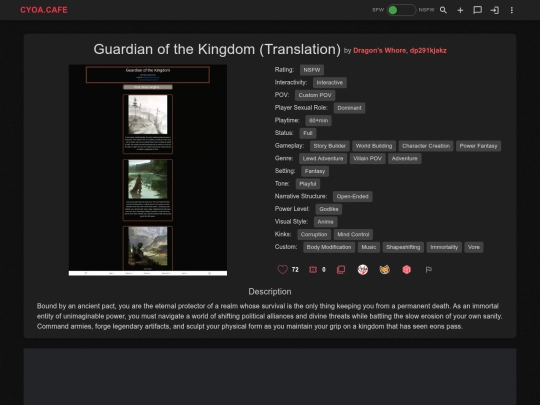Filter by Fantasy setting tag
540x405 pixels.
315,172
